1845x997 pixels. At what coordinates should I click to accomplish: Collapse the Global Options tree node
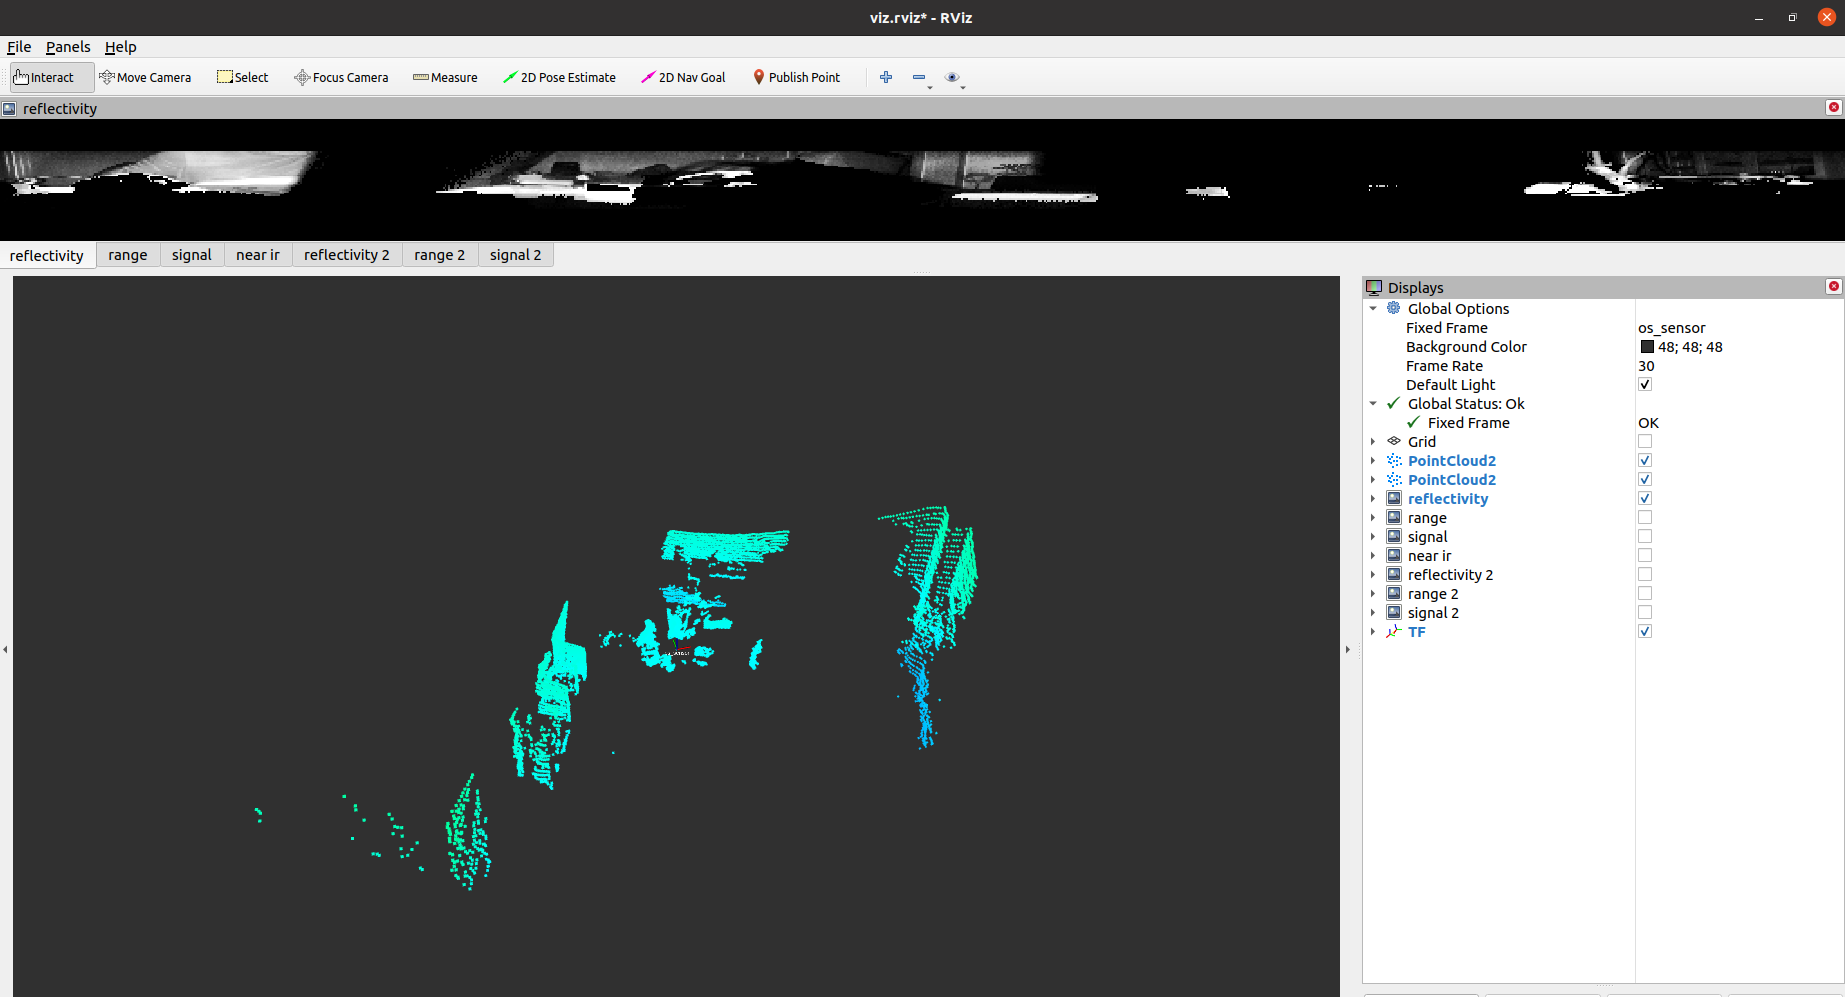1373,308
